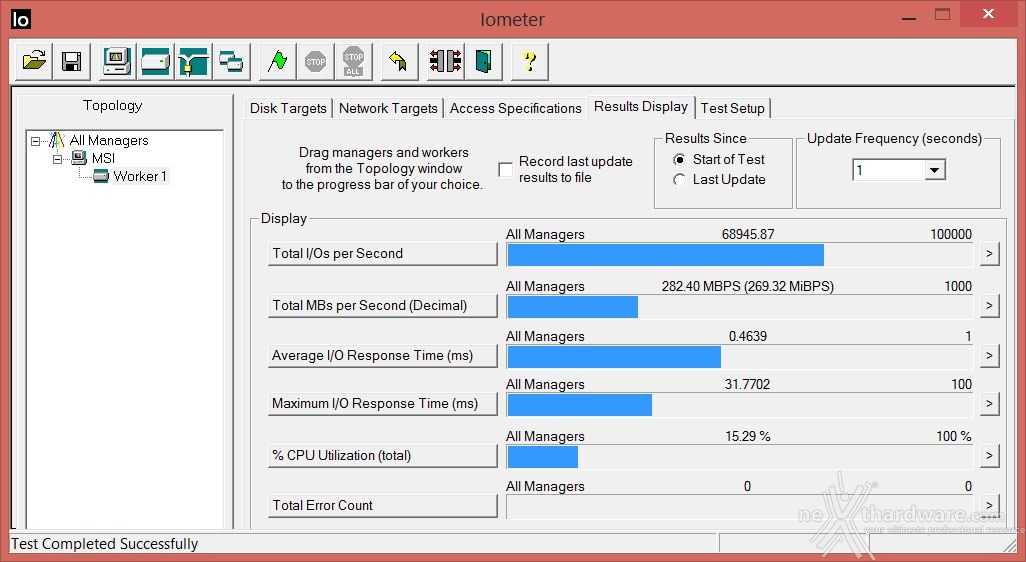The height and width of the screenshot is (562, 1026).
Task: Enable Record last update results to file
Action: [x=505, y=169]
